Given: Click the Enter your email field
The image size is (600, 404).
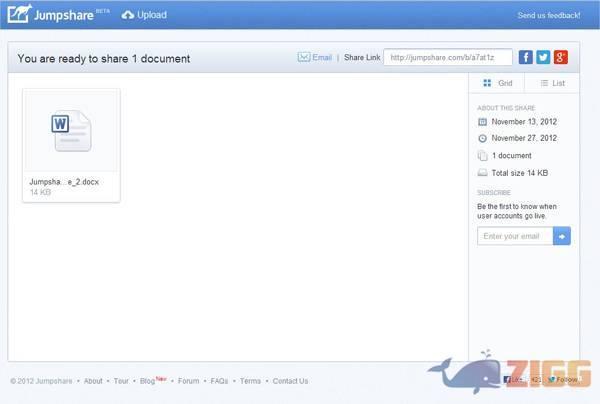Looking at the screenshot, I should [514, 236].
